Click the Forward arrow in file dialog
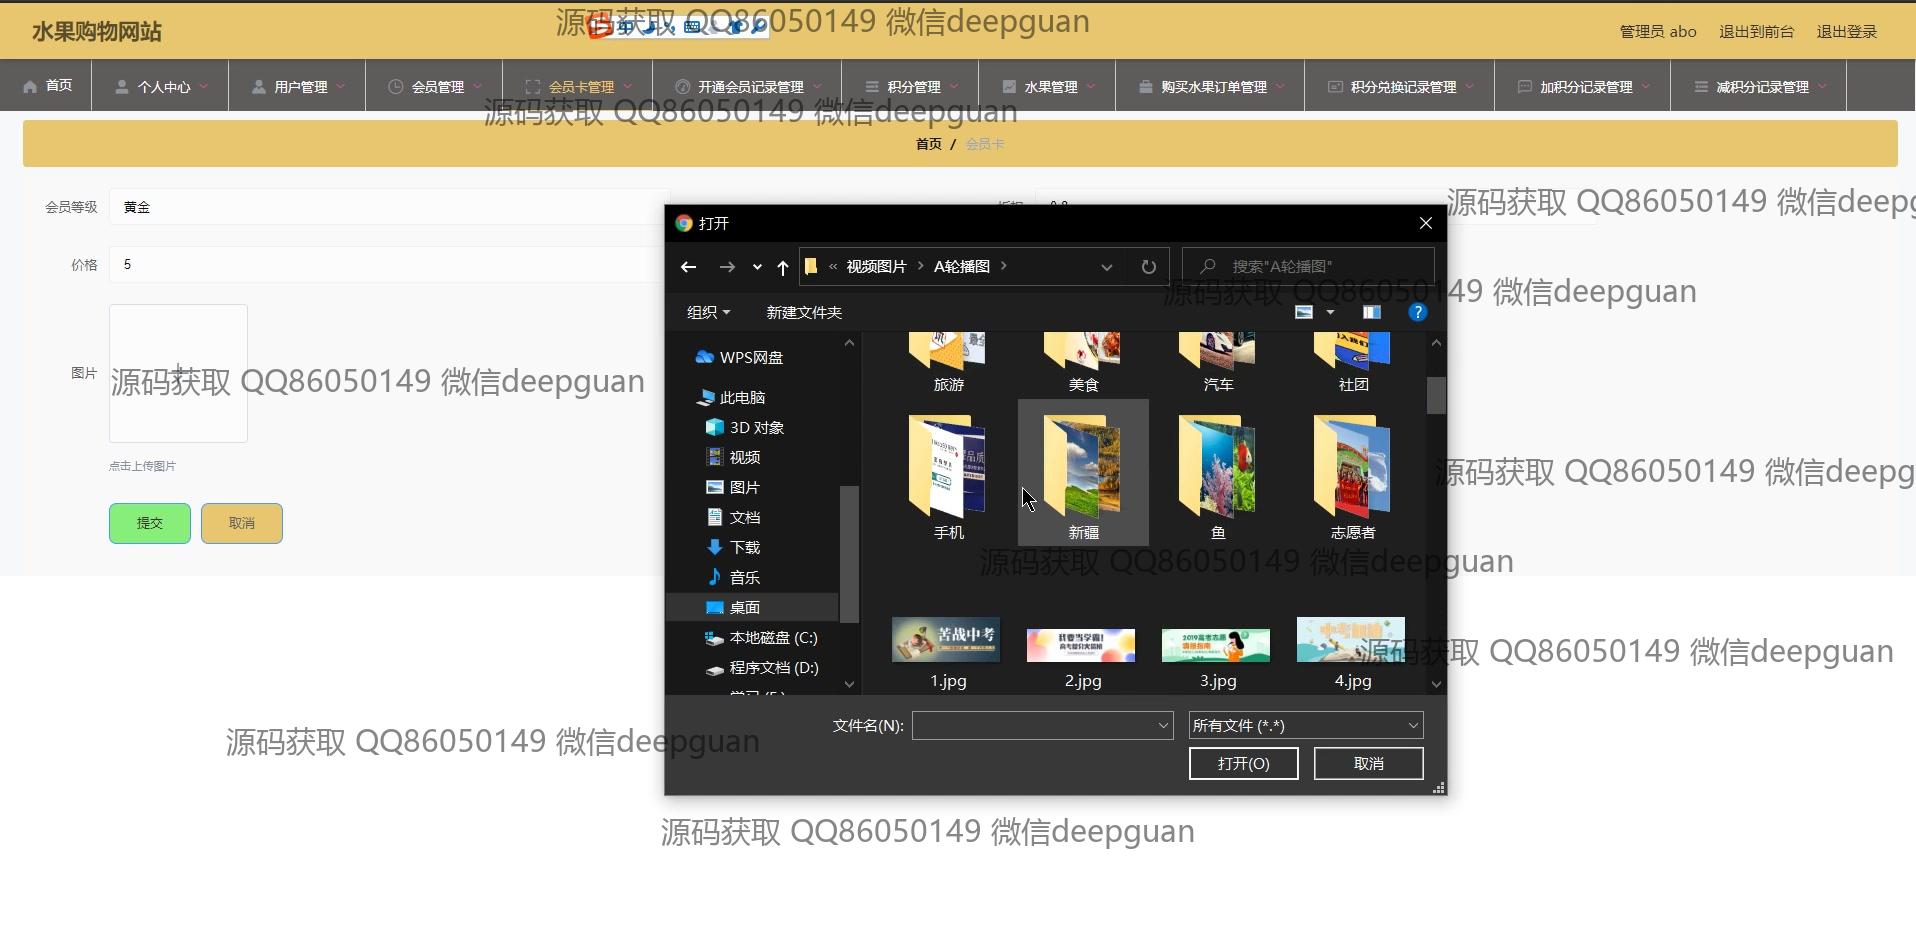The image size is (1916, 928). tap(727, 267)
